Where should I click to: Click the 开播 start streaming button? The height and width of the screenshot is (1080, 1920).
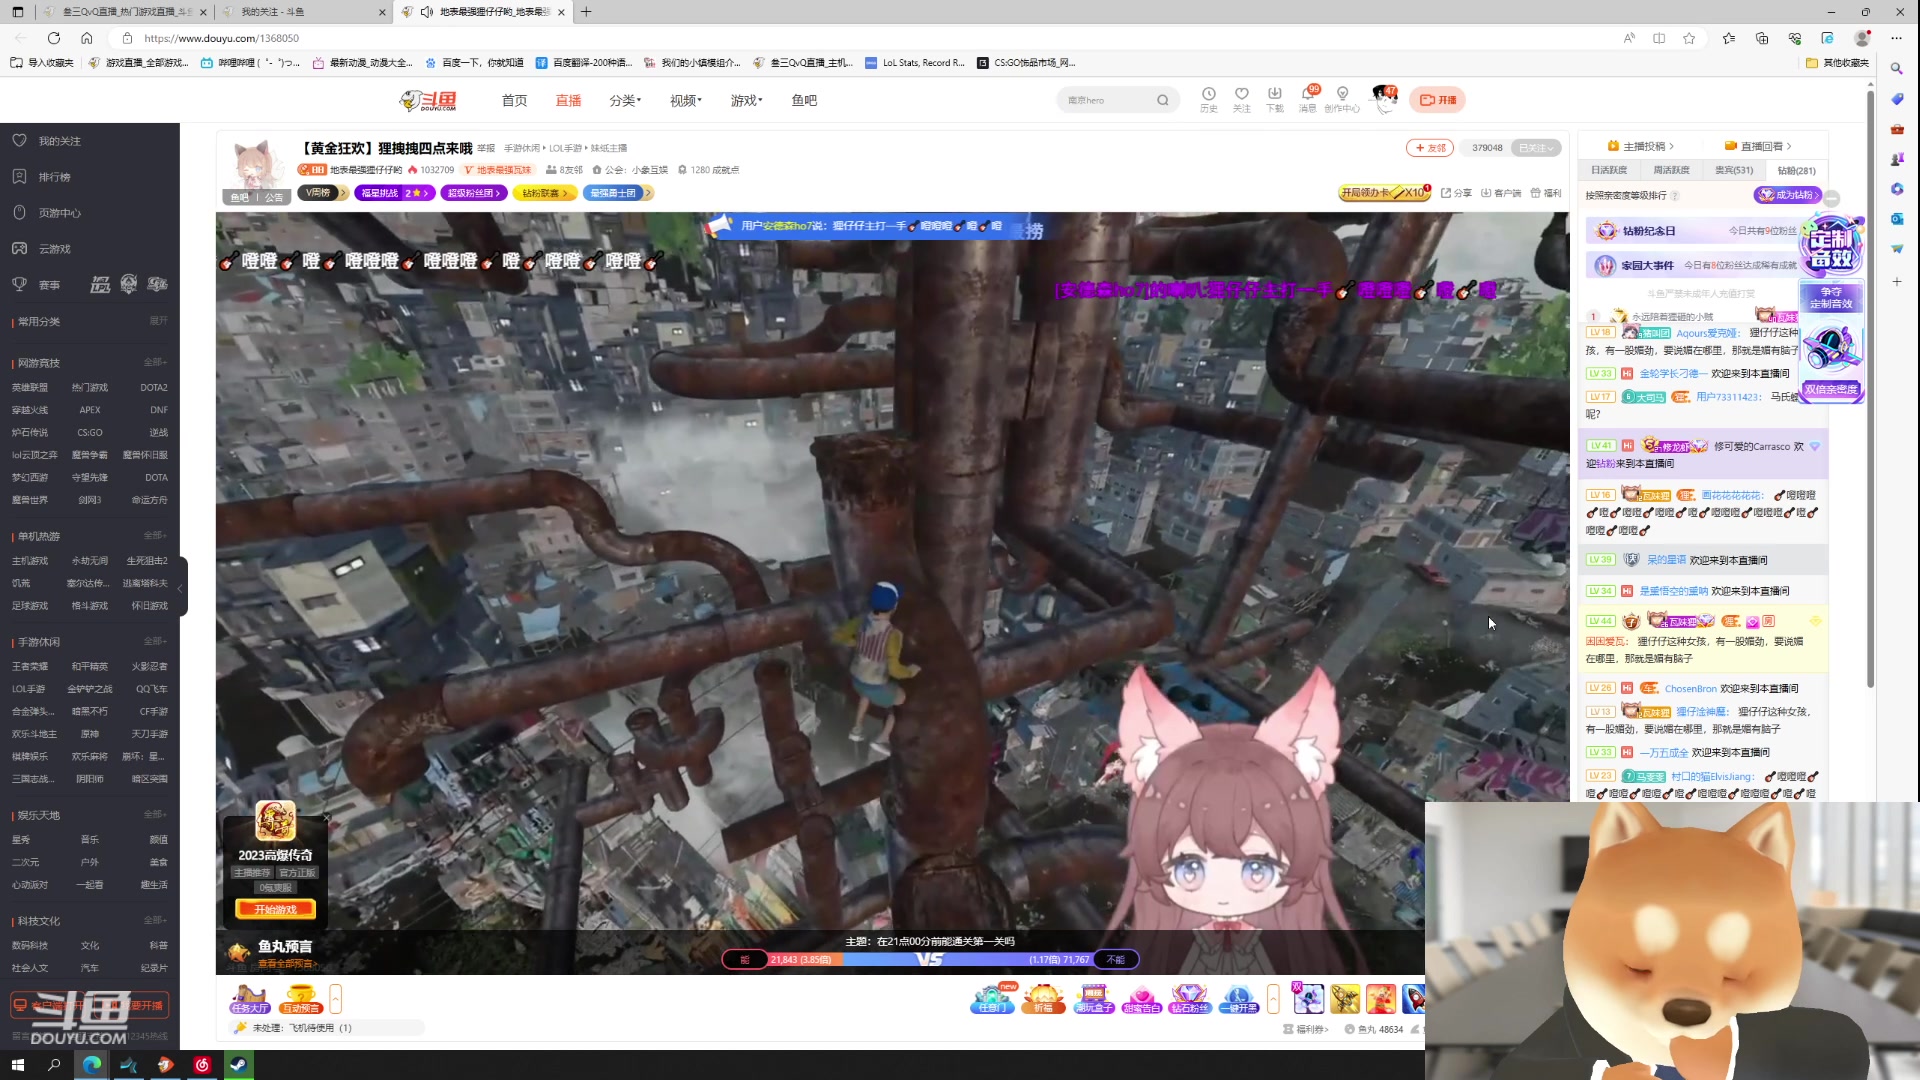1437,100
